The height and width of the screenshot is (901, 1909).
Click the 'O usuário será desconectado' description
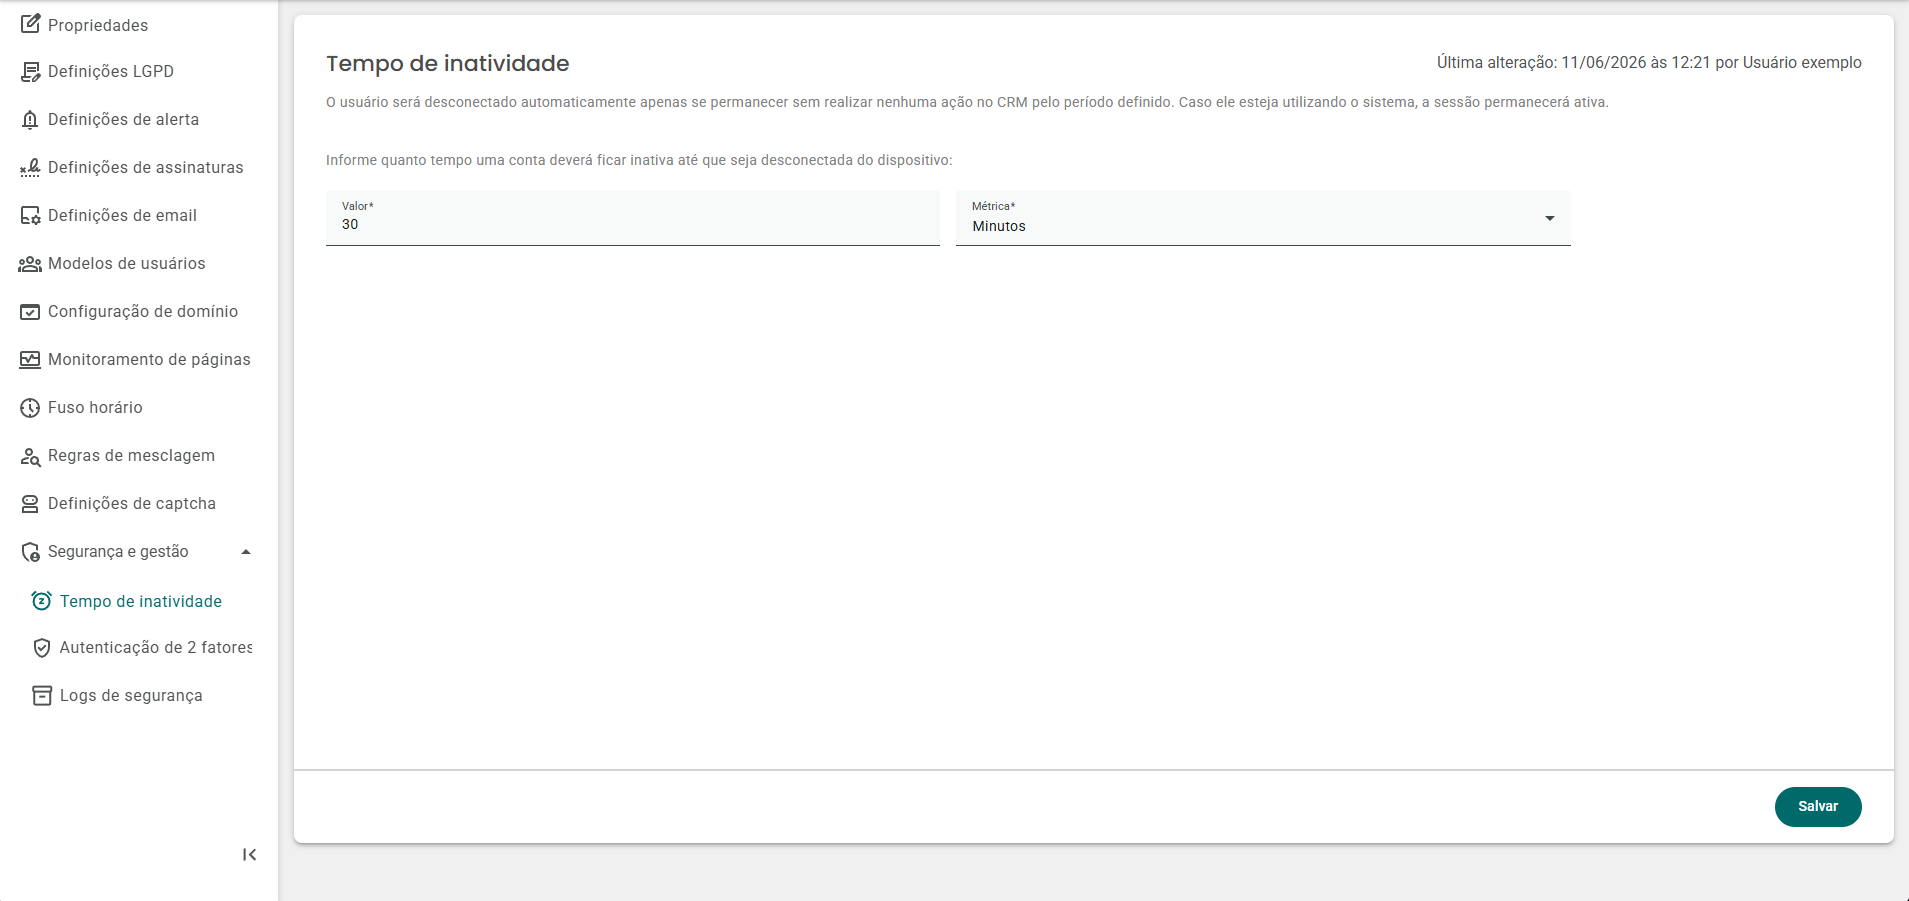pos(967,102)
